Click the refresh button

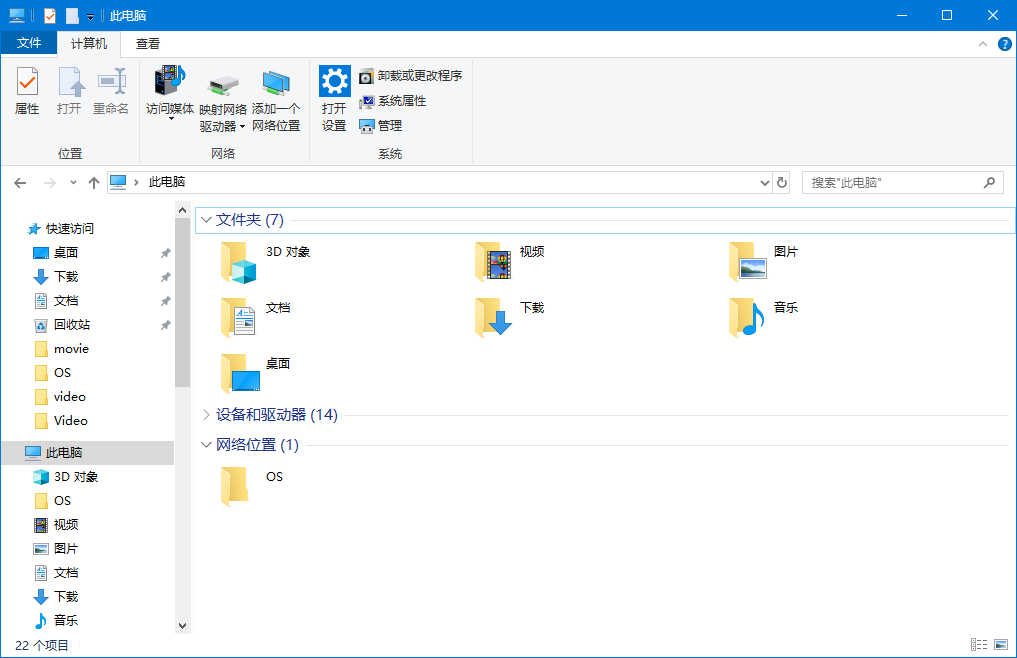[x=782, y=183]
